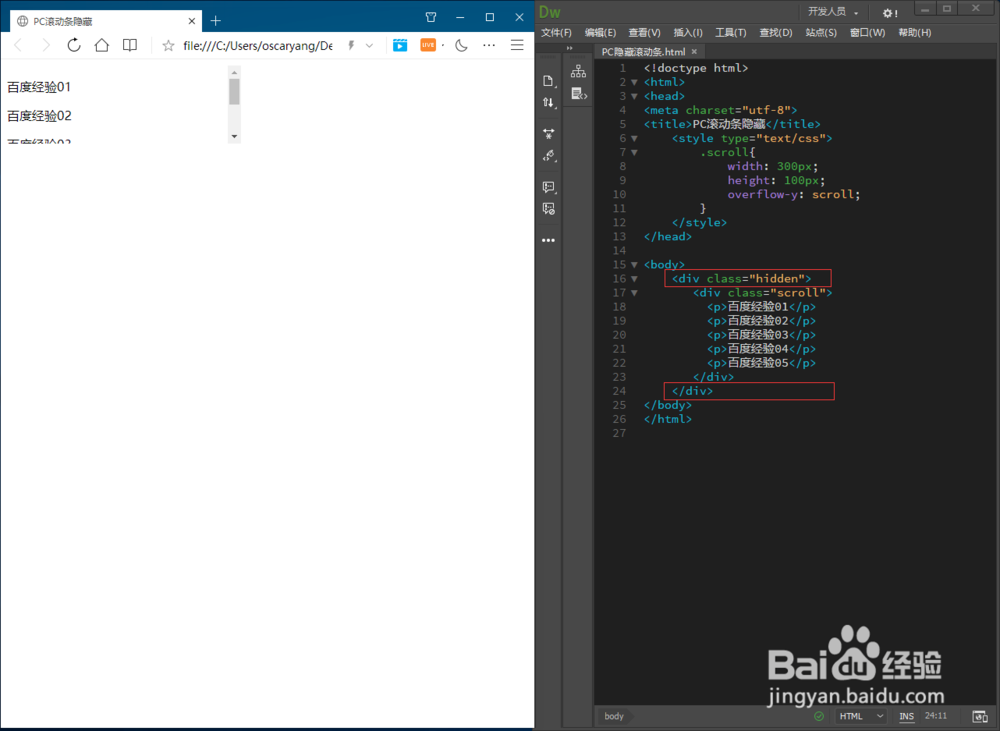Click the scroll up arrow in page
This screenshot has height=731, width=1000.
pyautogui.click(x=234, y=73)
